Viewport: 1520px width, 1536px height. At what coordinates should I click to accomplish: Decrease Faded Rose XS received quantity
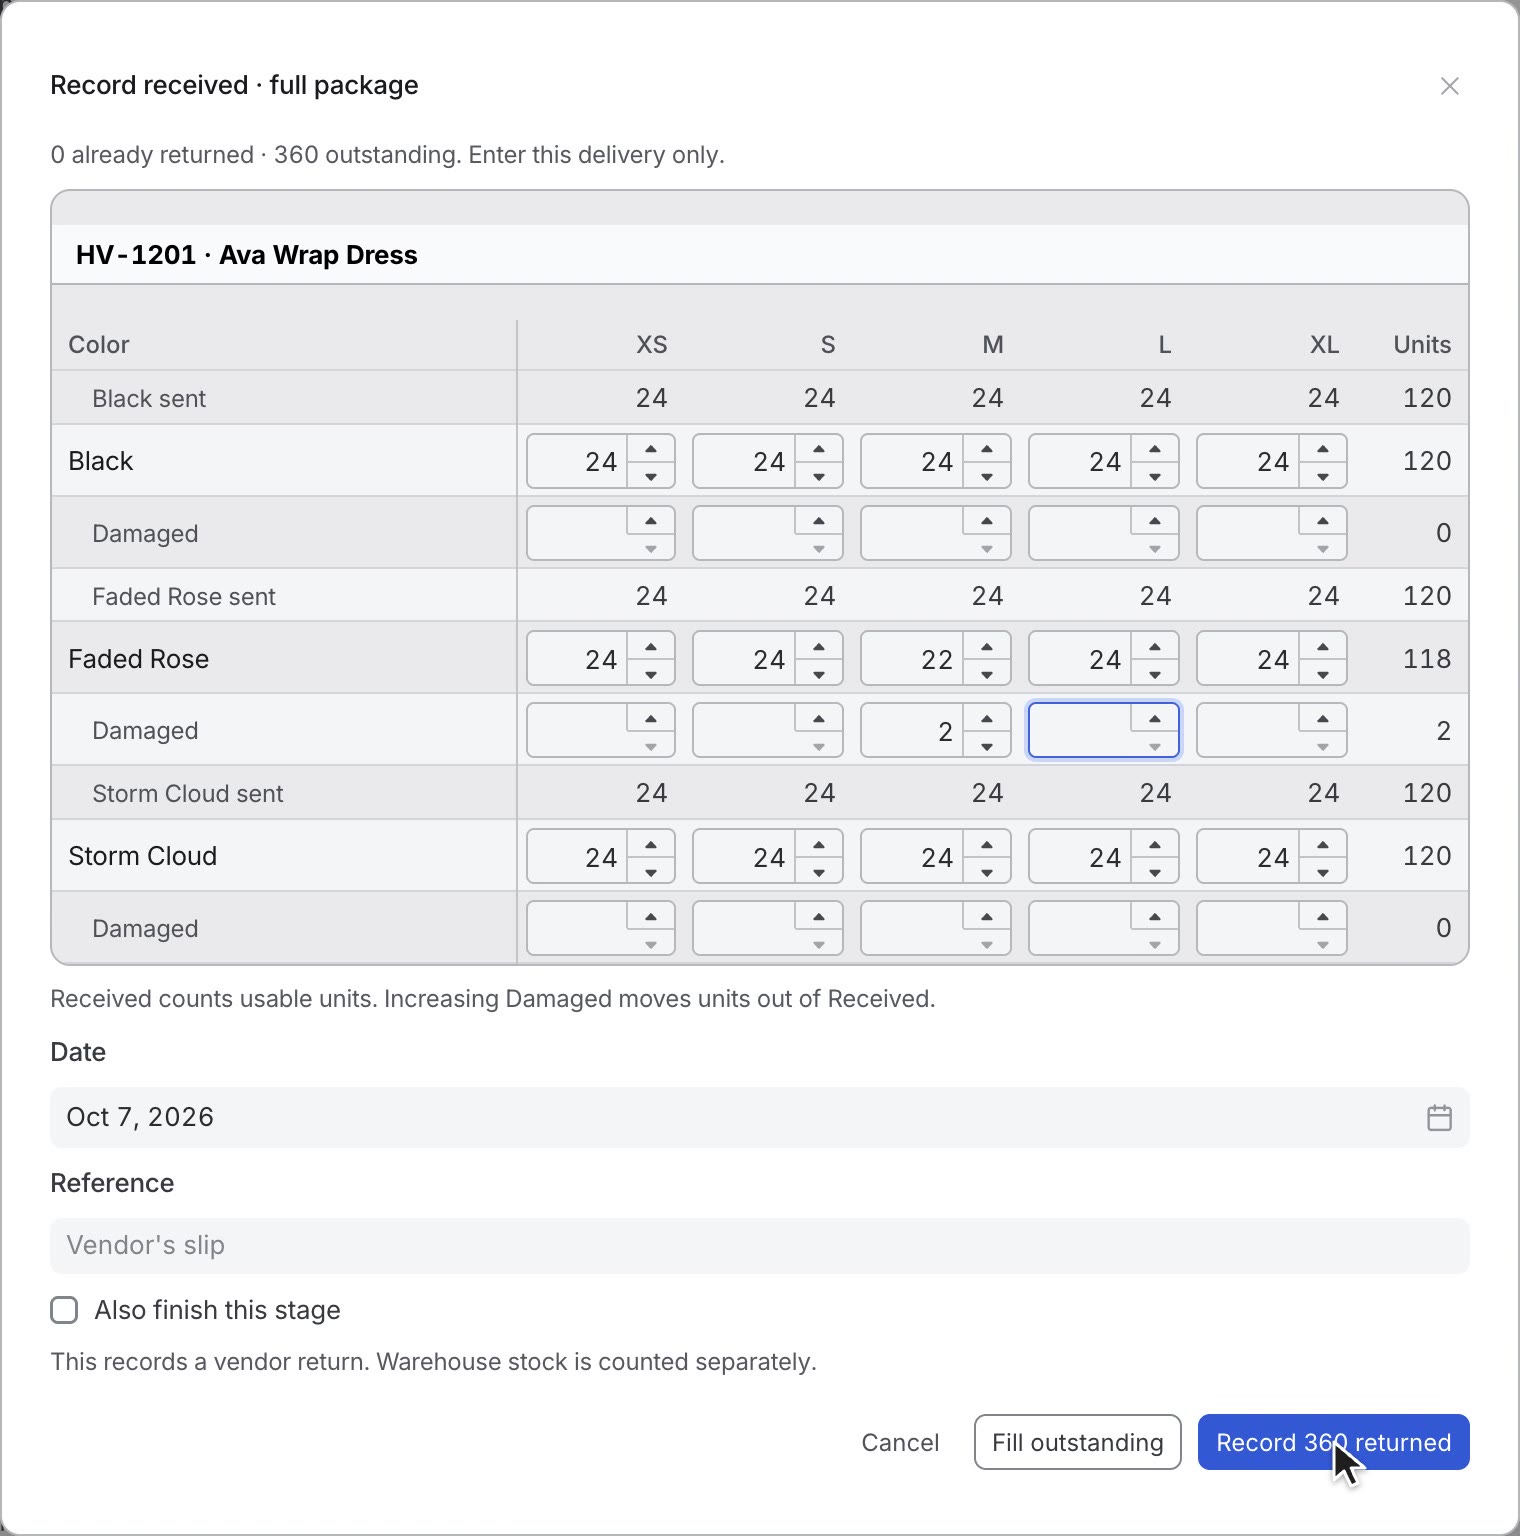click(651, 674)
